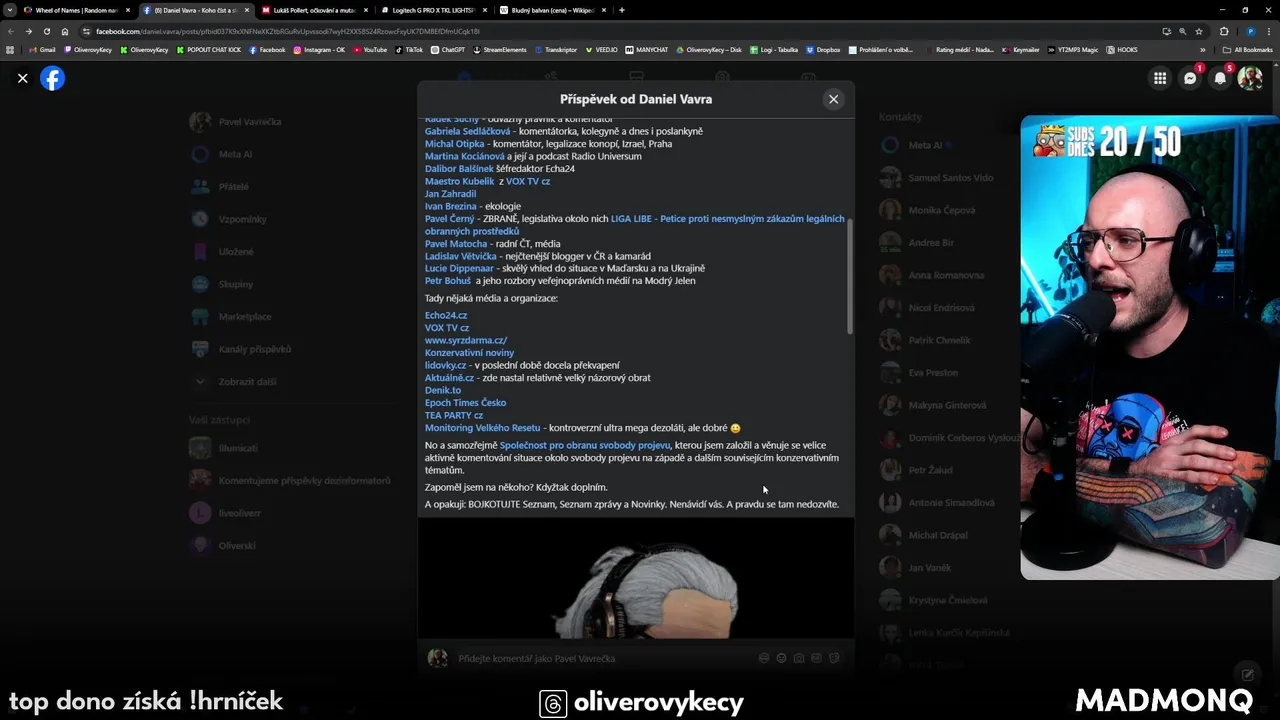Open the VOX TV cz link beside Maestro Kubelík
Image resolution: width=1280 pixels, height=720 pixels.
[528, 181]
